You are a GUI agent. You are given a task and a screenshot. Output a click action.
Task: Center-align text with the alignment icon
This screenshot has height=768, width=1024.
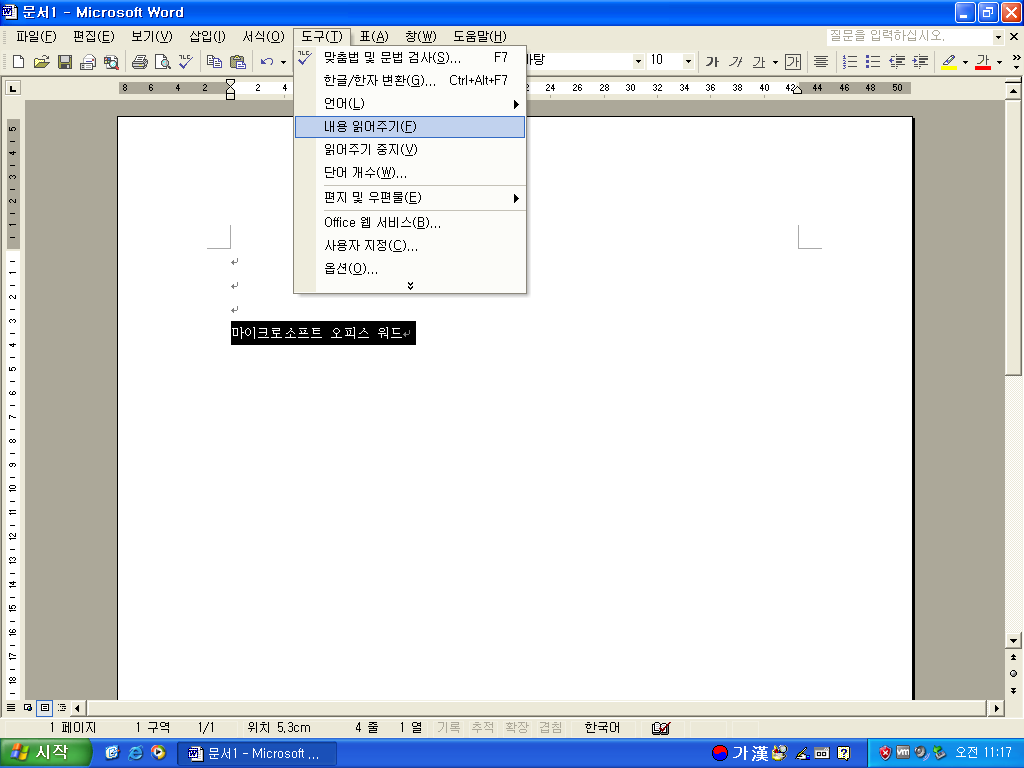(x=821, y=62)
